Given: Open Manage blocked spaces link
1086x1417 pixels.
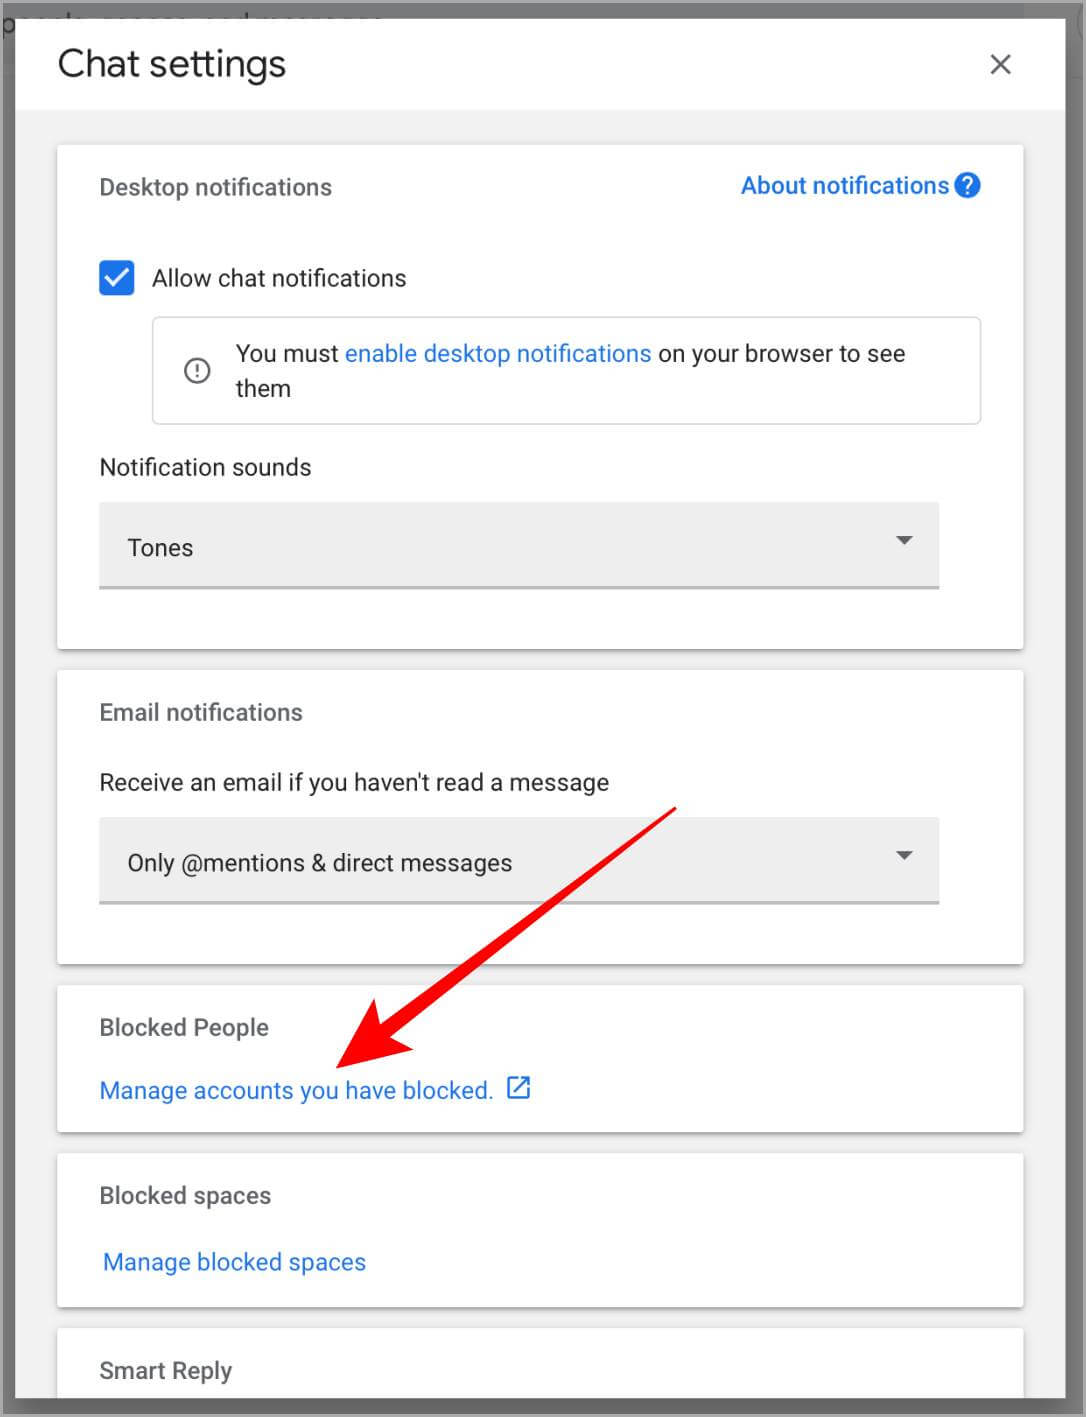Looking at the screenshot, I should coord(235,1262).
